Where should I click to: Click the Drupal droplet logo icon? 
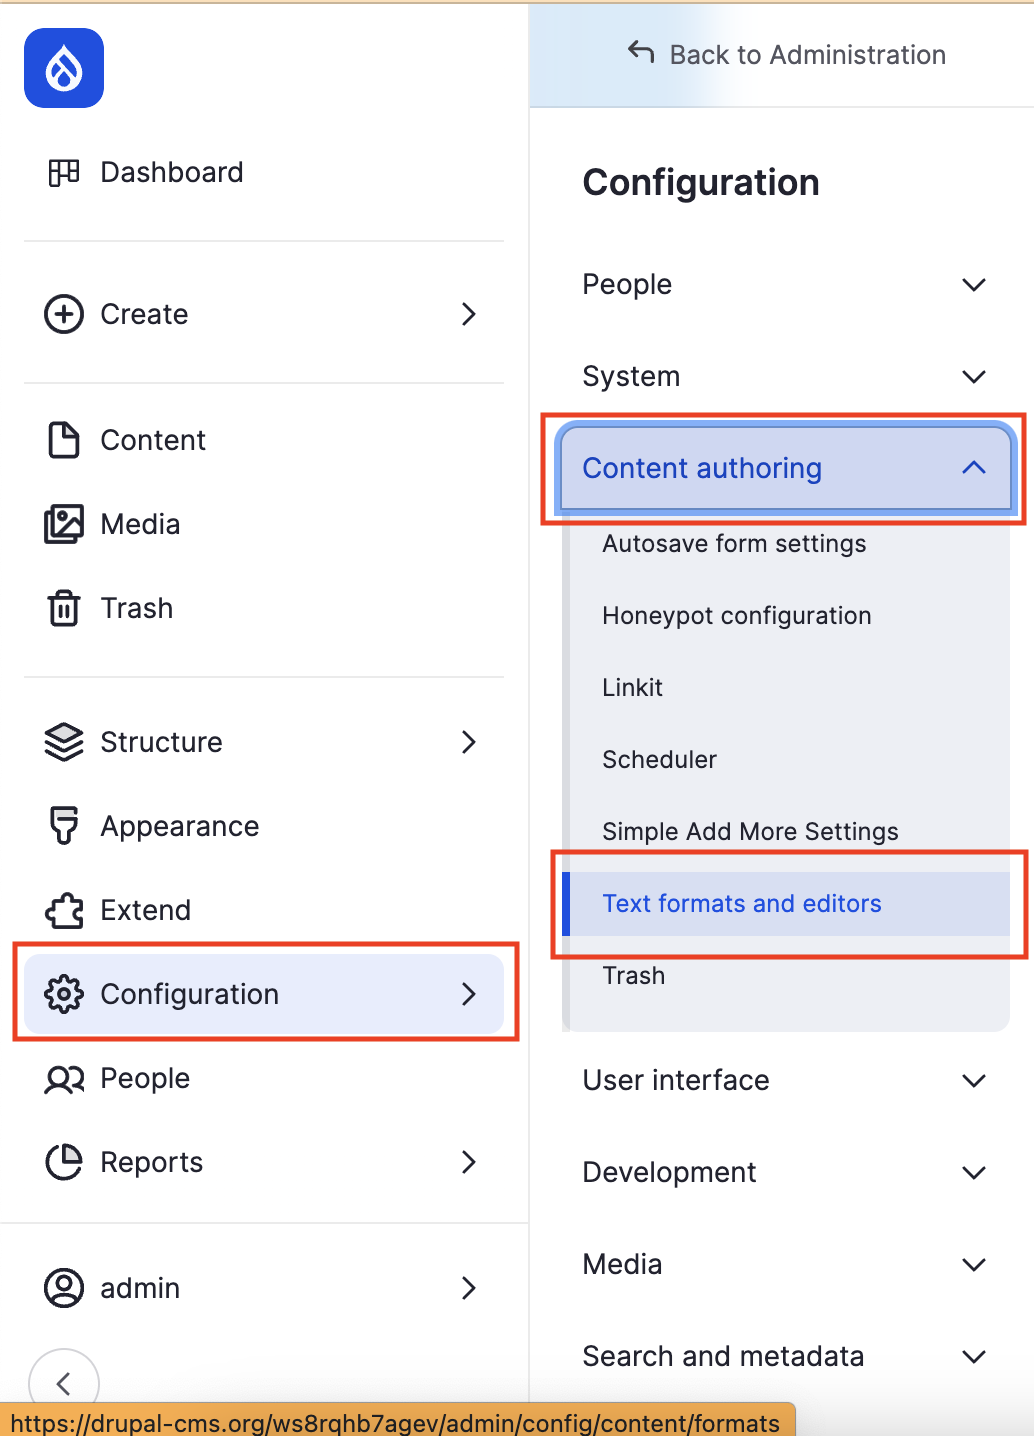pos(64,68)
